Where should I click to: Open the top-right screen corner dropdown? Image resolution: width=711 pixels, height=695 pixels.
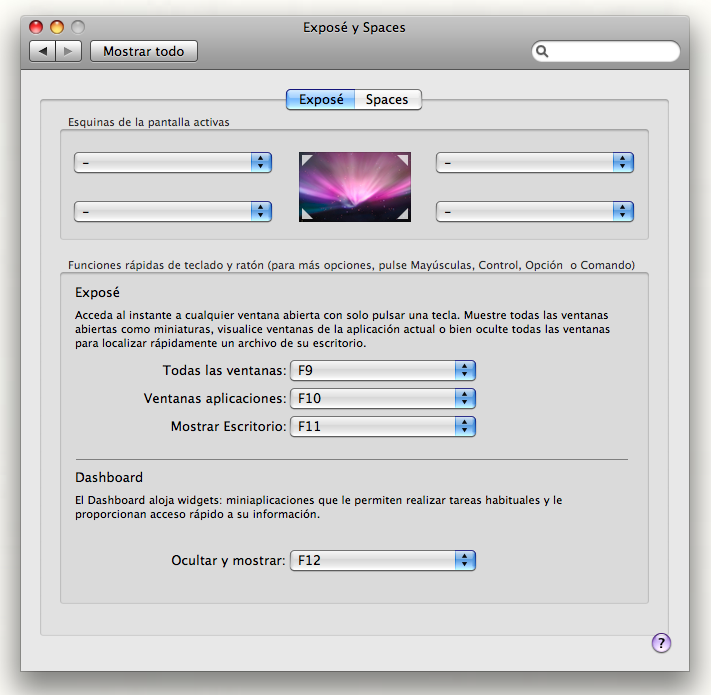[535, 162]
